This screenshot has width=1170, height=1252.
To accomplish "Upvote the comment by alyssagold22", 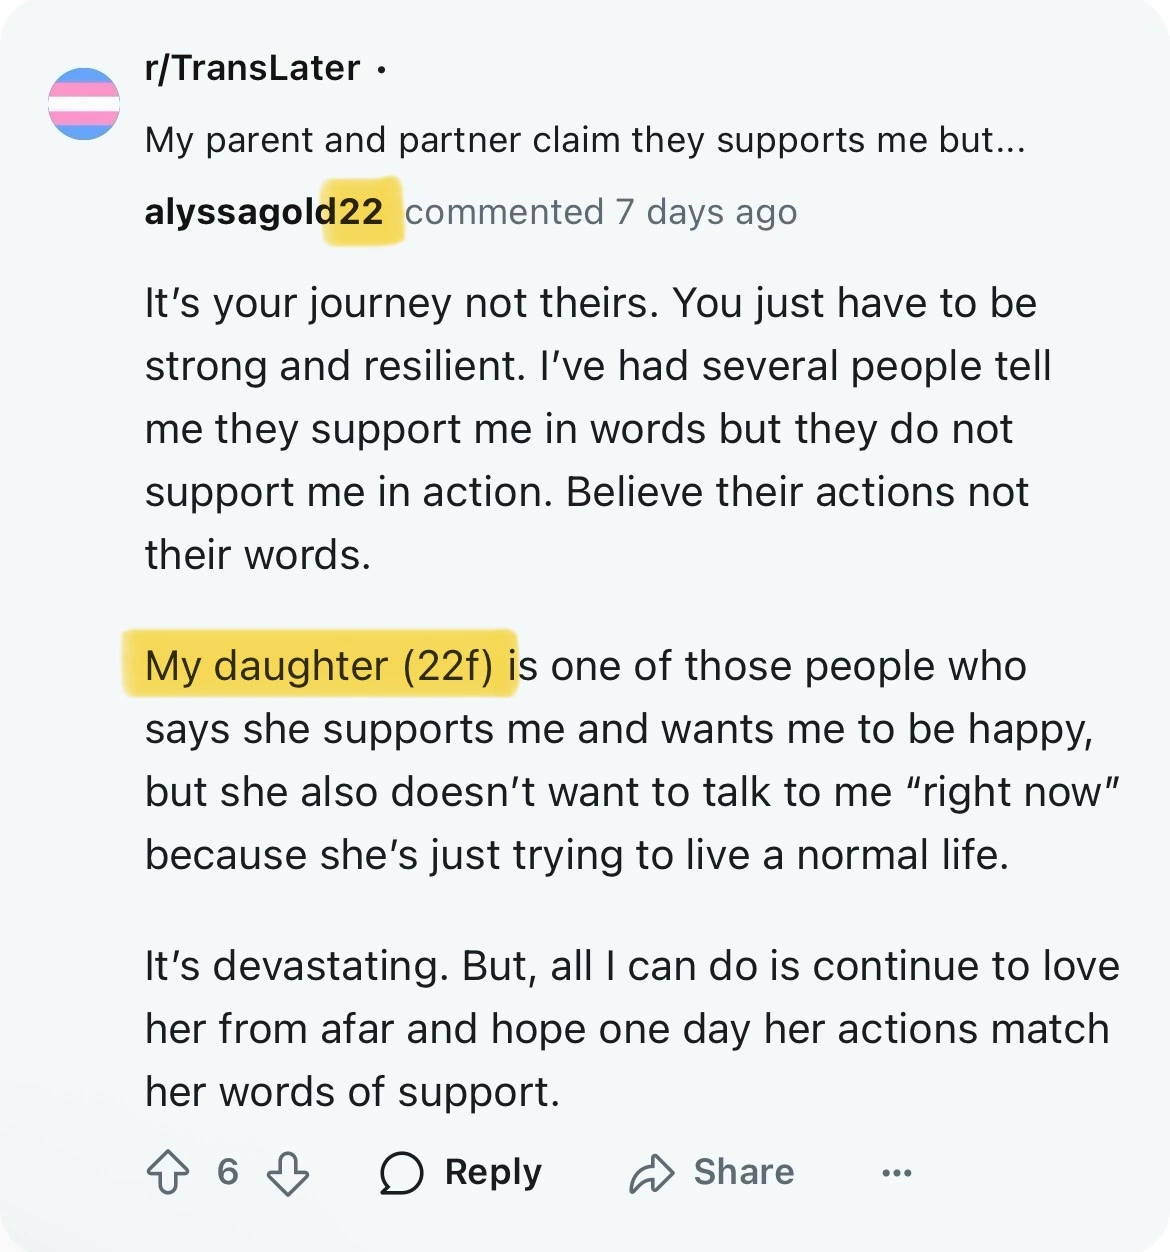I will (168, 1172).
